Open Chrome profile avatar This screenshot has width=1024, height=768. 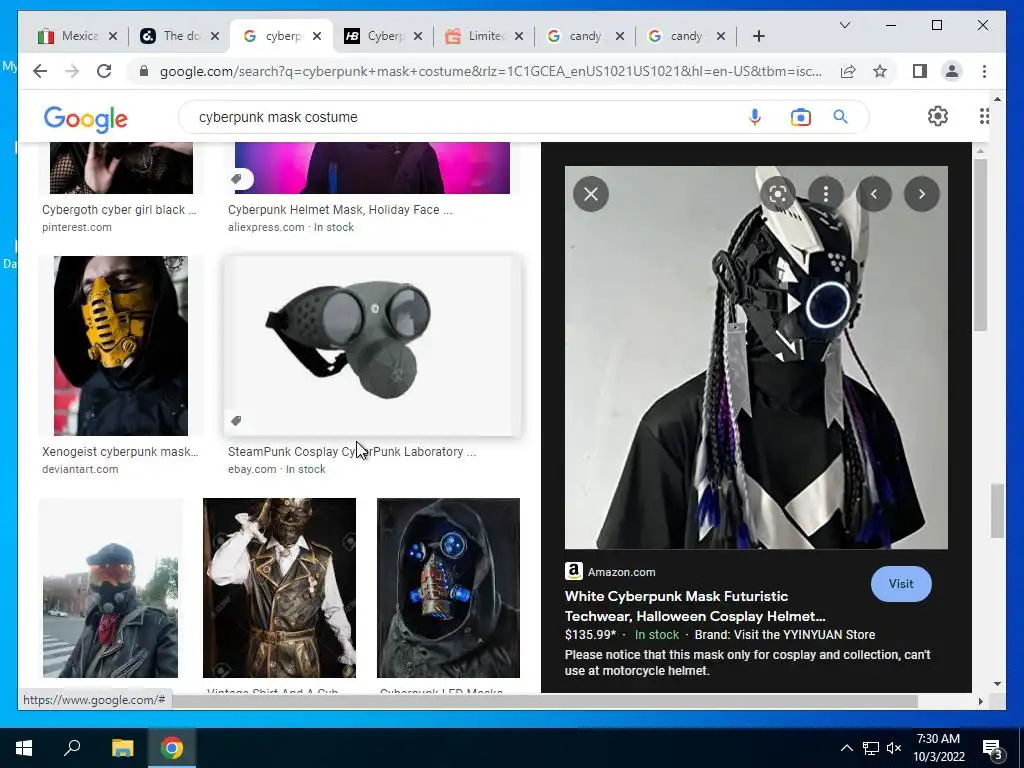click(952, 71)
